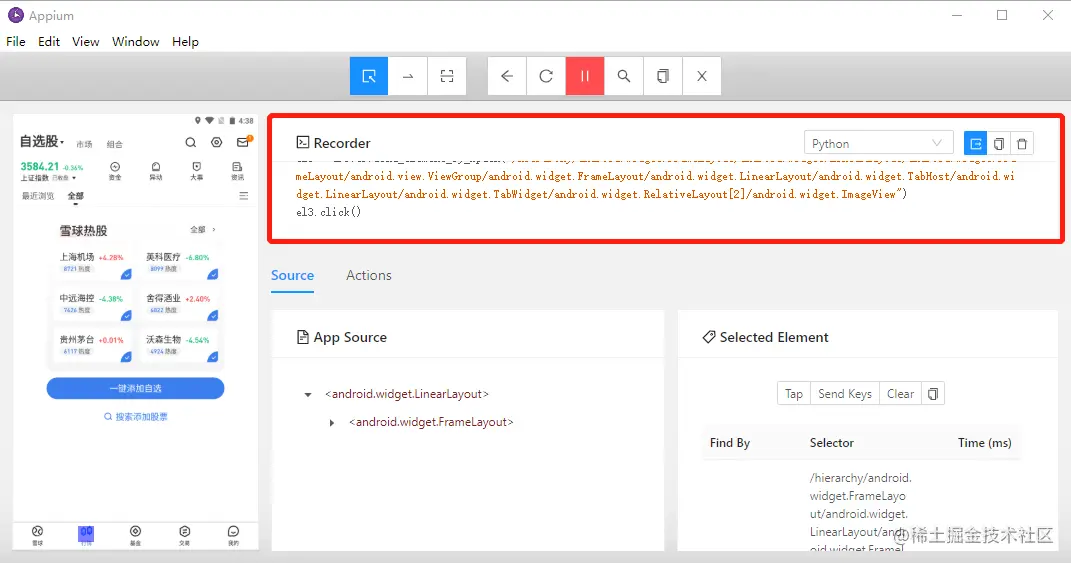Screen dimensions: 1071x563
Task: Activate the Select Elements mode tool
Action: point(369,76)
